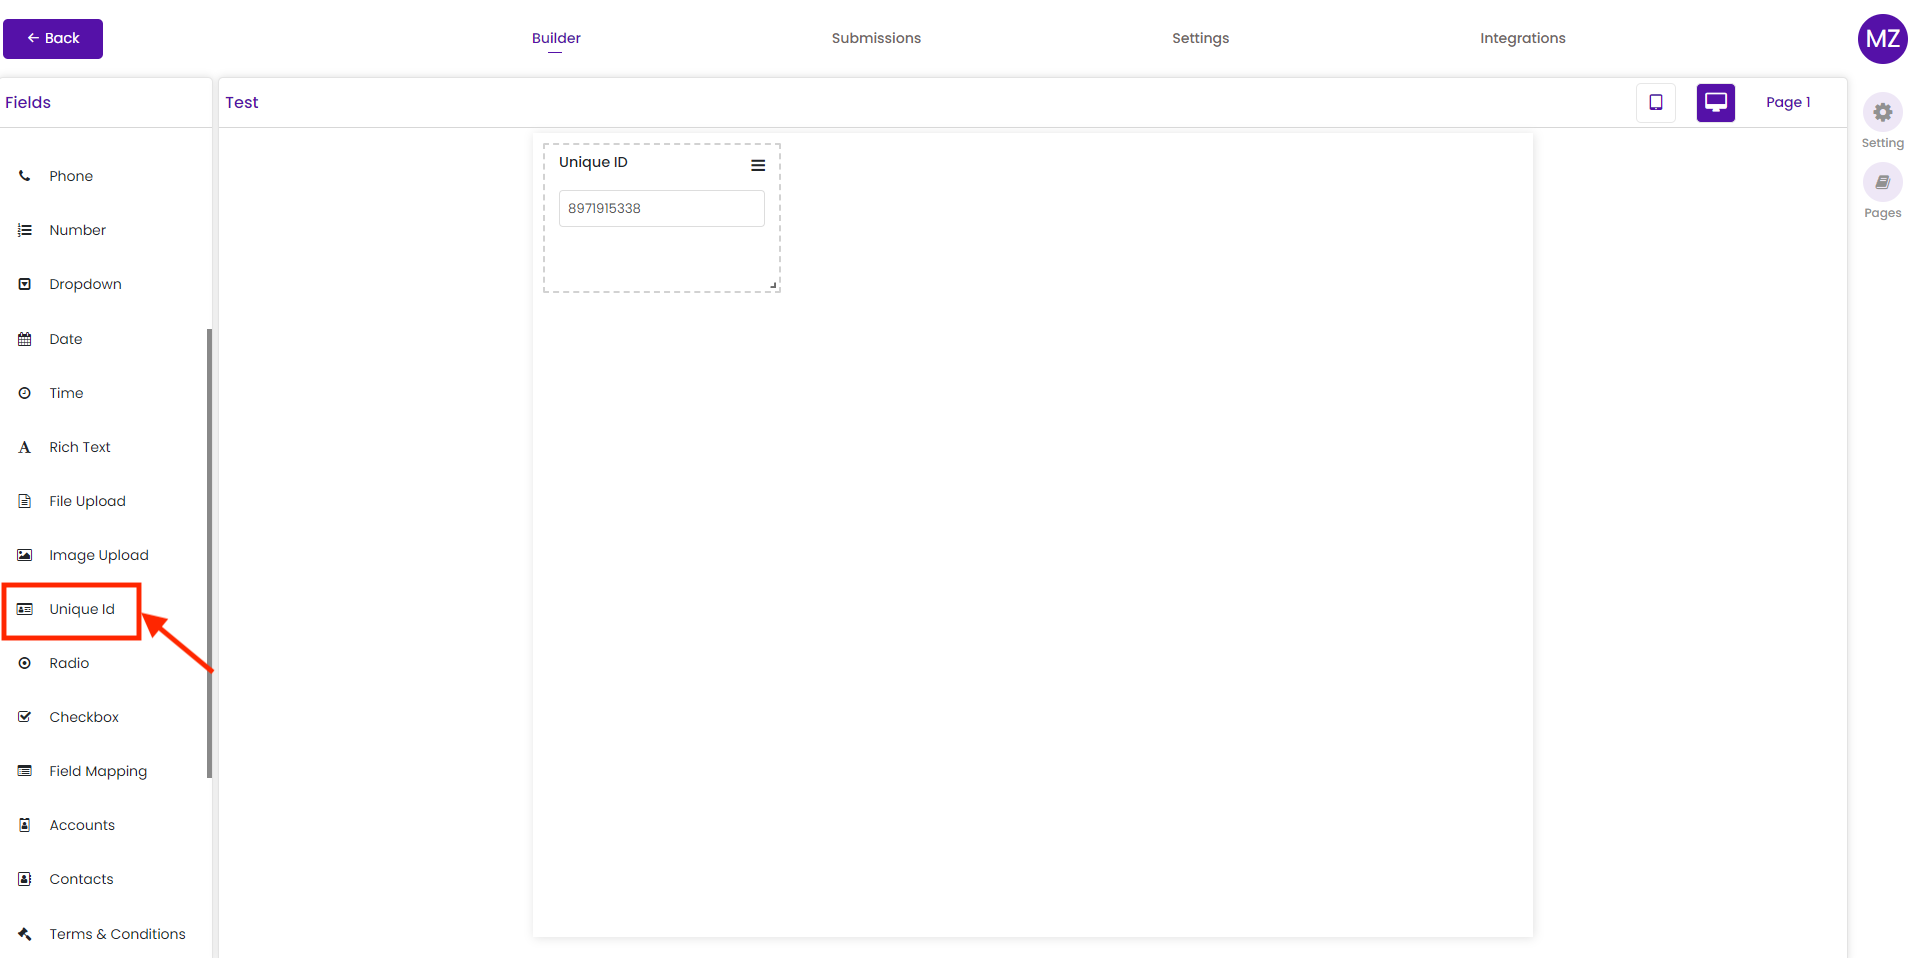This screenshot has height=958, width=1913.
Task: Open the Settings tab
Action: (1201, 38)
